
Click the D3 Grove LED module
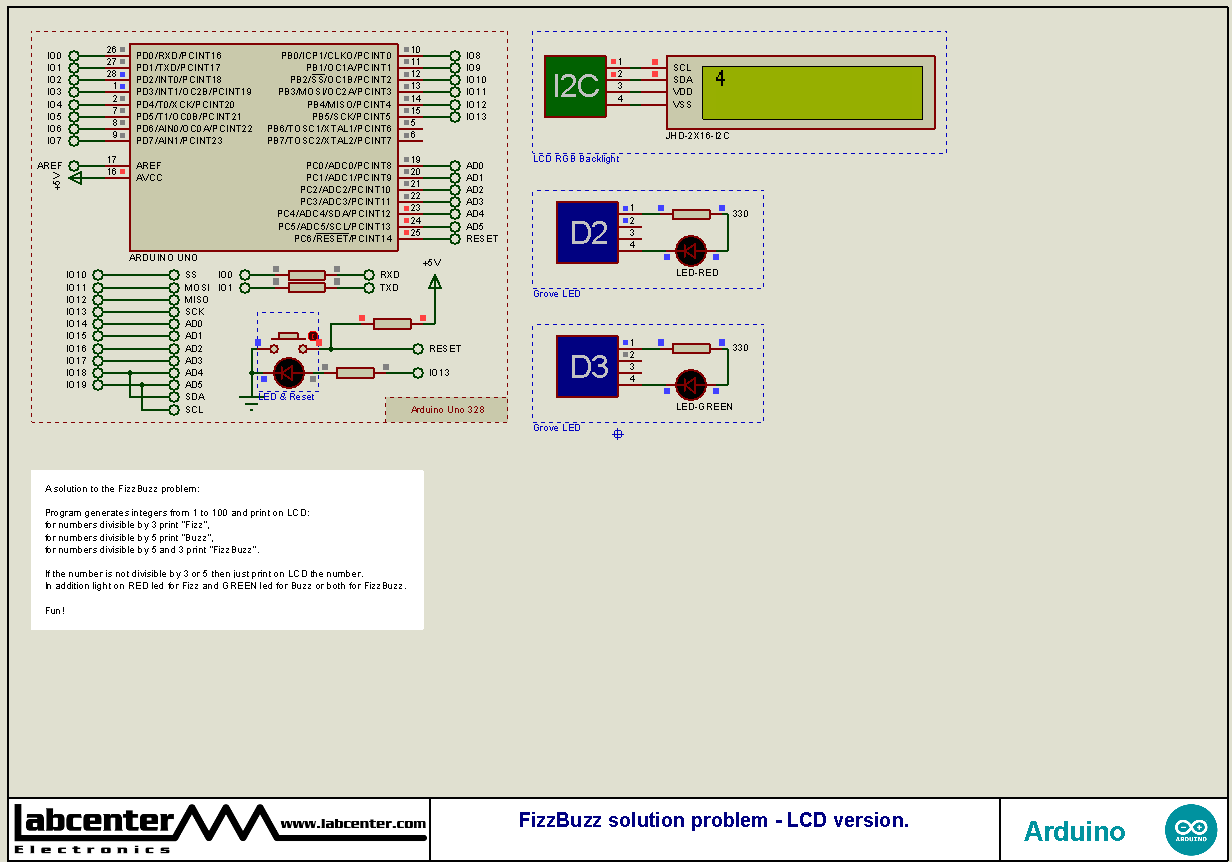point(588,368)
